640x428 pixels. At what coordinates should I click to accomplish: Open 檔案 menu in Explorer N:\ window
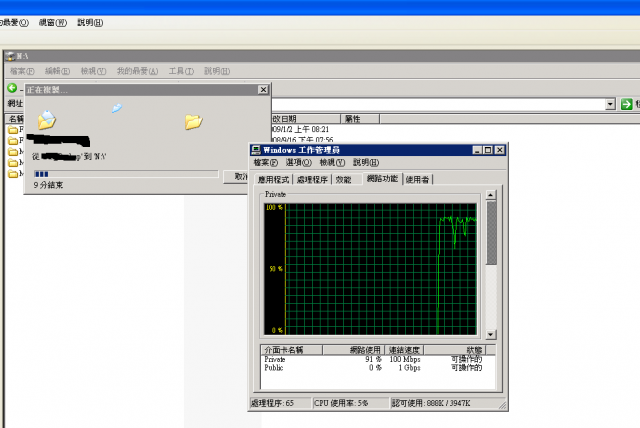click(x=22, y=71)
